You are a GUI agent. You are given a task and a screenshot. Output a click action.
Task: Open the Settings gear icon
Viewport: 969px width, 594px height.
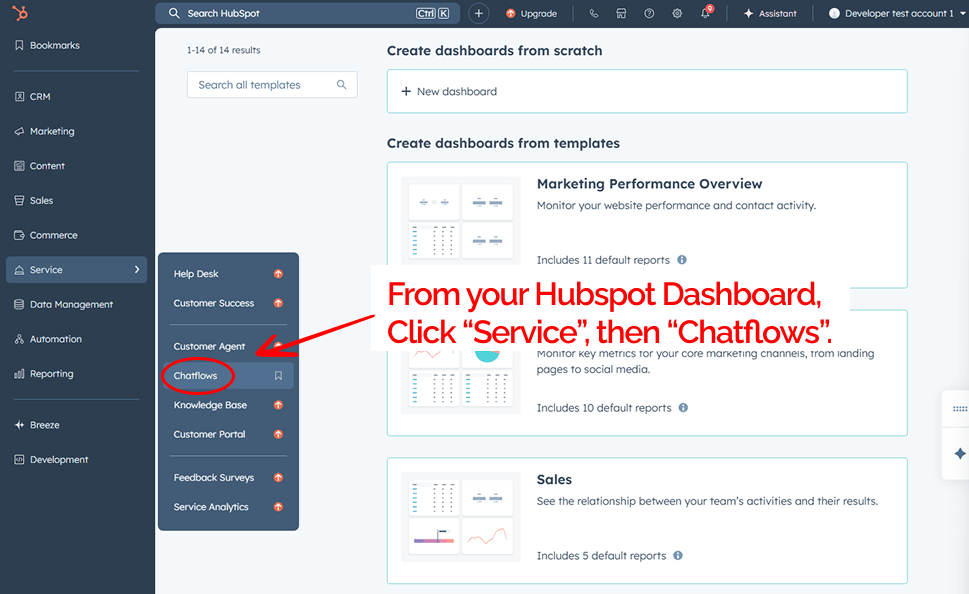tap(677, 14)
